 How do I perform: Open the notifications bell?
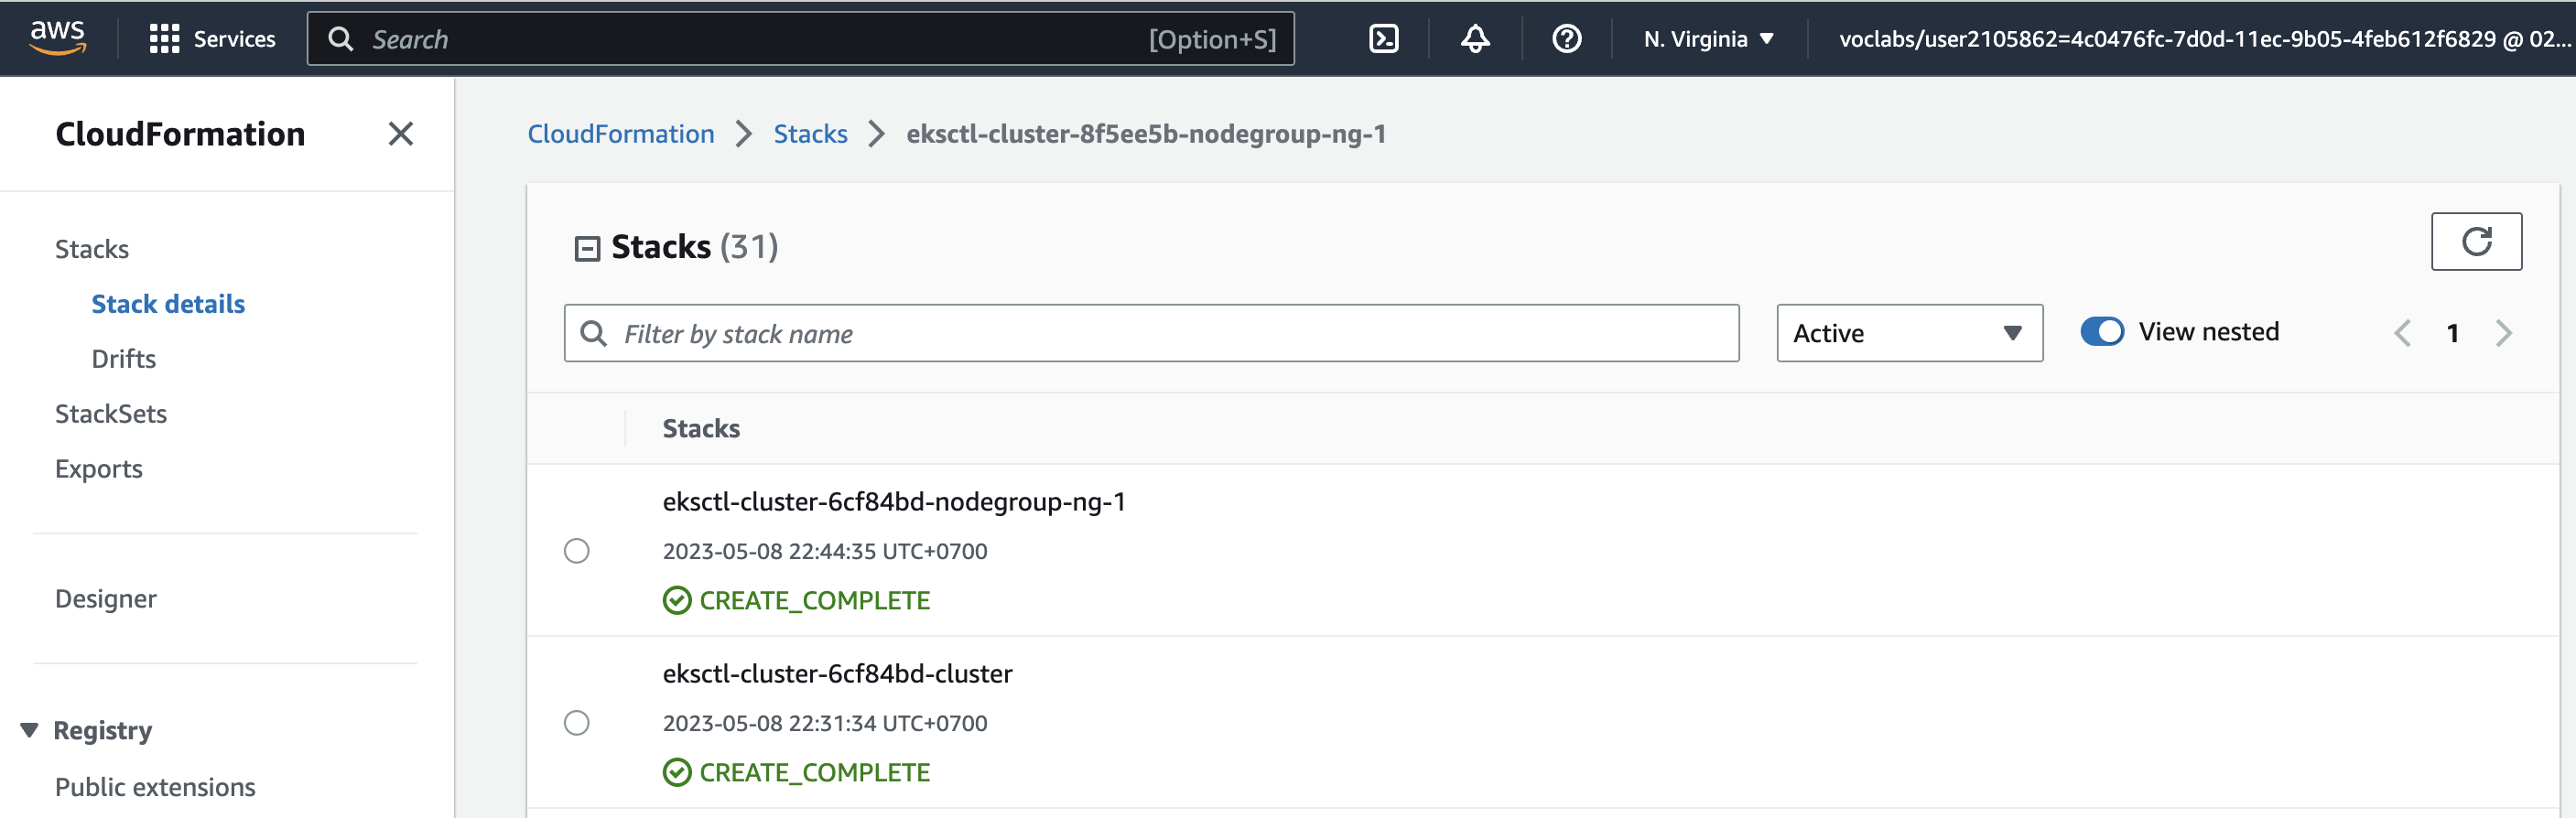pos(1475,39)
